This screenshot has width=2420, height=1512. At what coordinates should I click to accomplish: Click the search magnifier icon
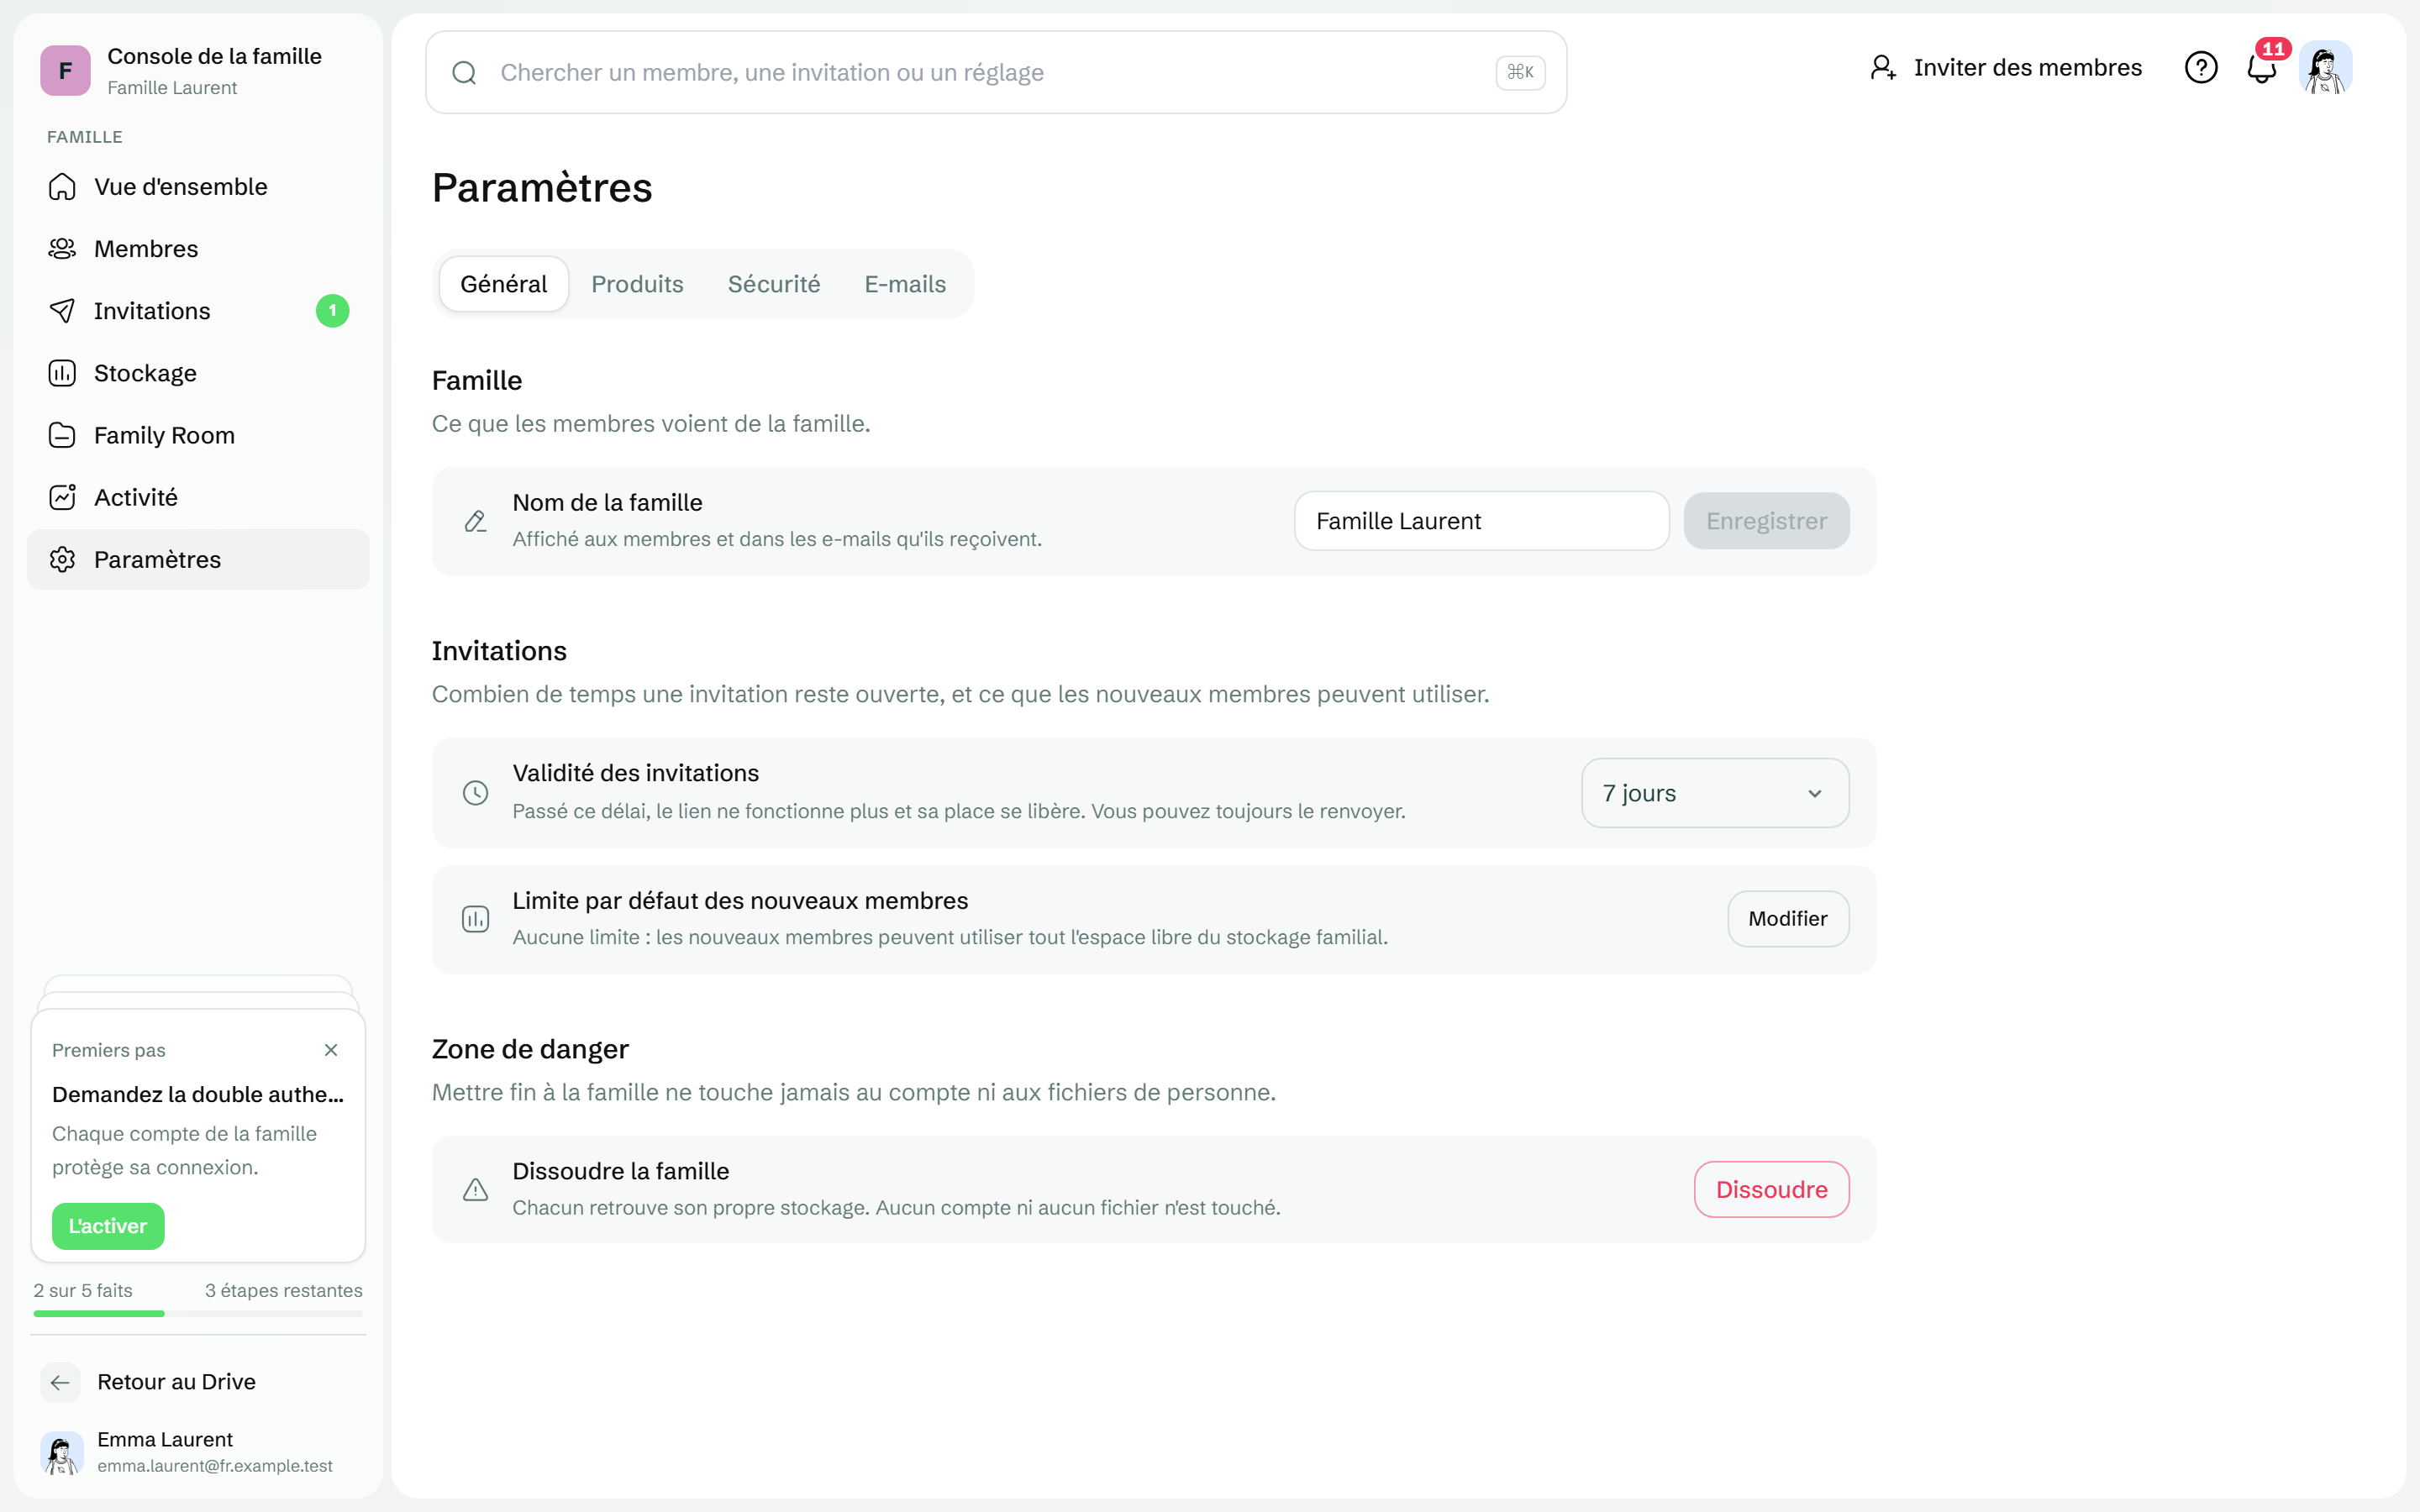[x=464, y=72]
